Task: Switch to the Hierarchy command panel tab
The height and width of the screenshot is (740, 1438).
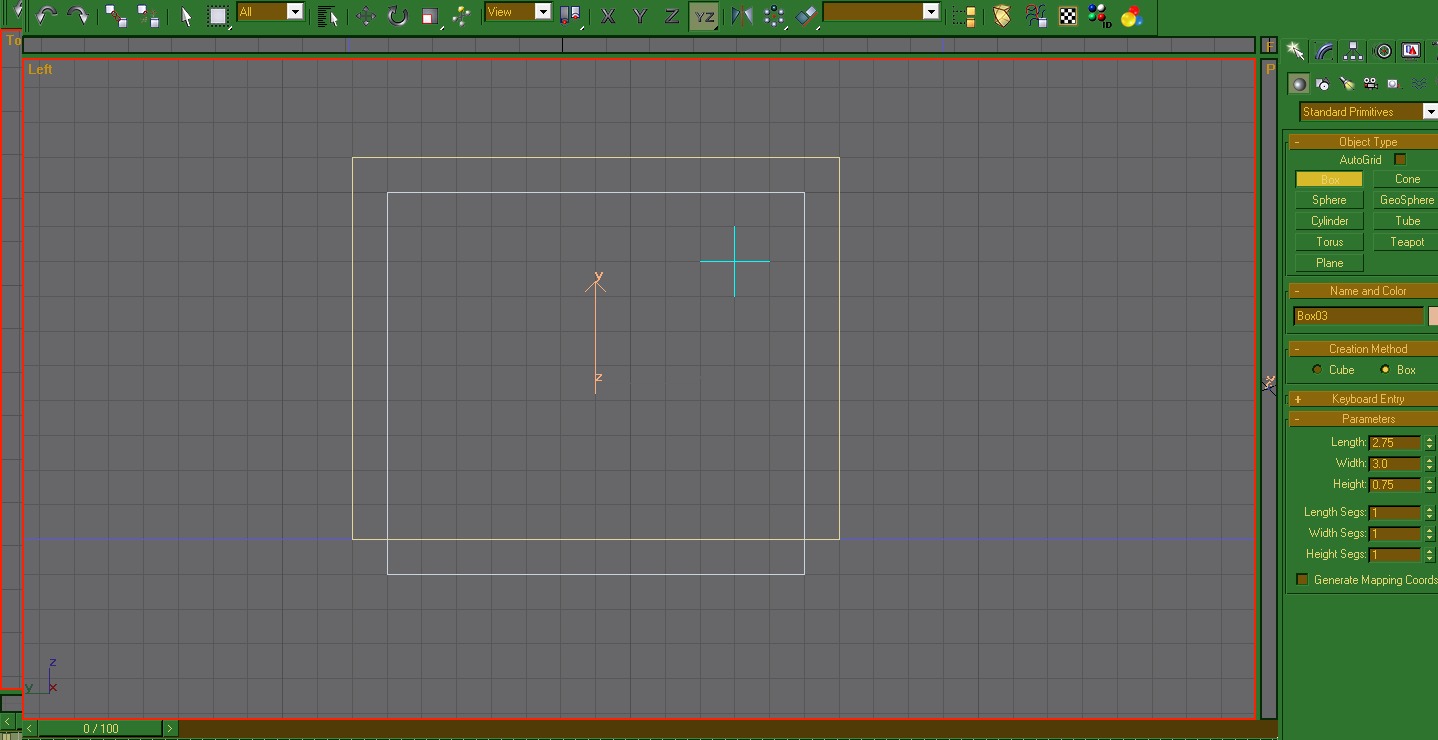Action: coord(1354,51)
